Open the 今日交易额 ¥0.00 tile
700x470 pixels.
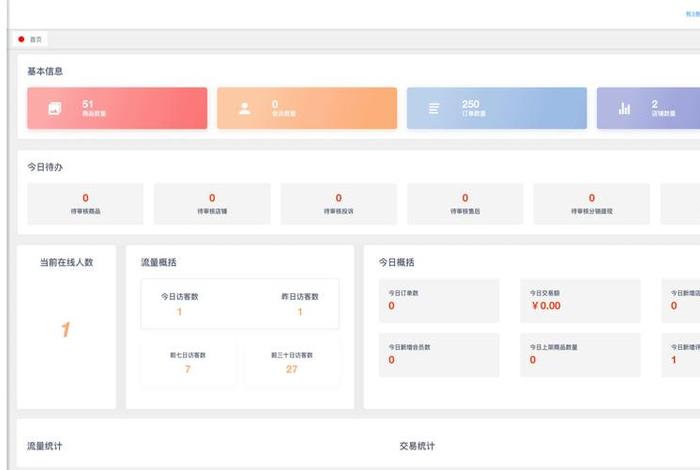pyautogui.click(x=580, y=301)
